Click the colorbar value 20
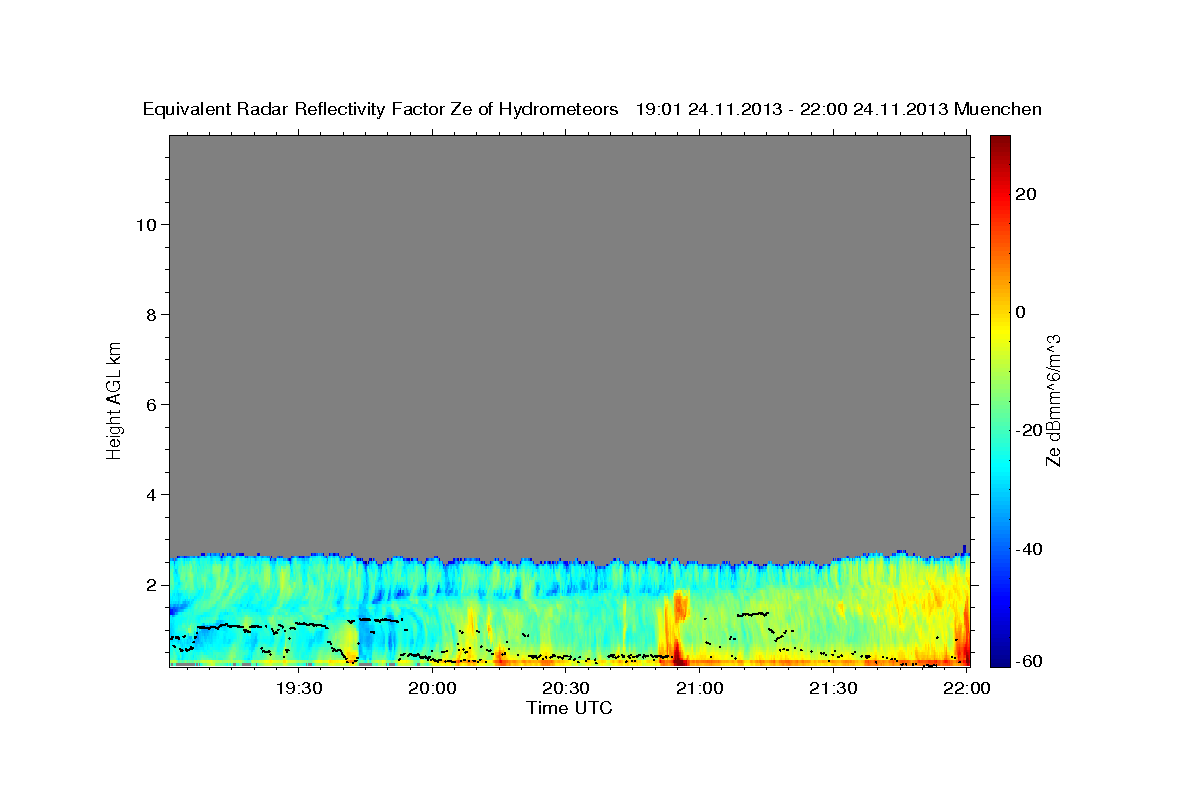Screen dimensions: 1200x800 click(1026, 194)
